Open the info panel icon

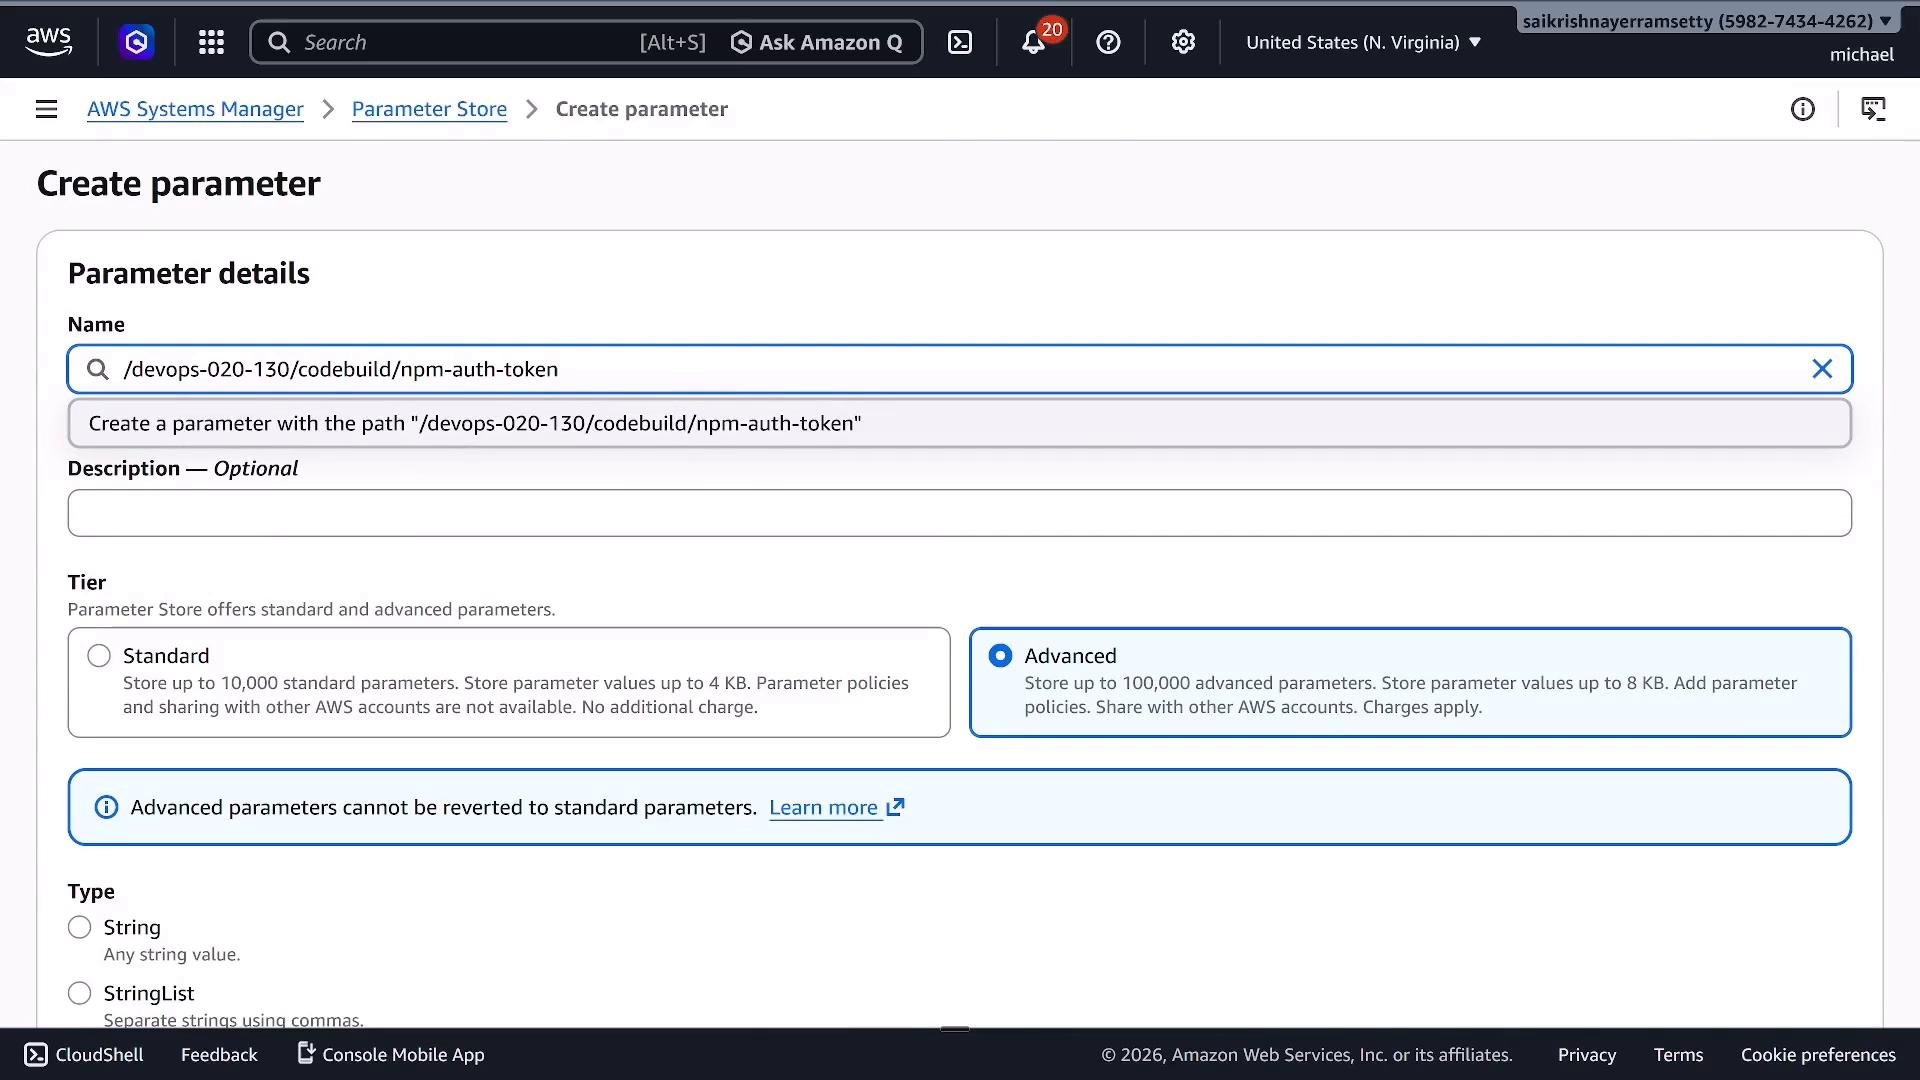point(1802,109)
